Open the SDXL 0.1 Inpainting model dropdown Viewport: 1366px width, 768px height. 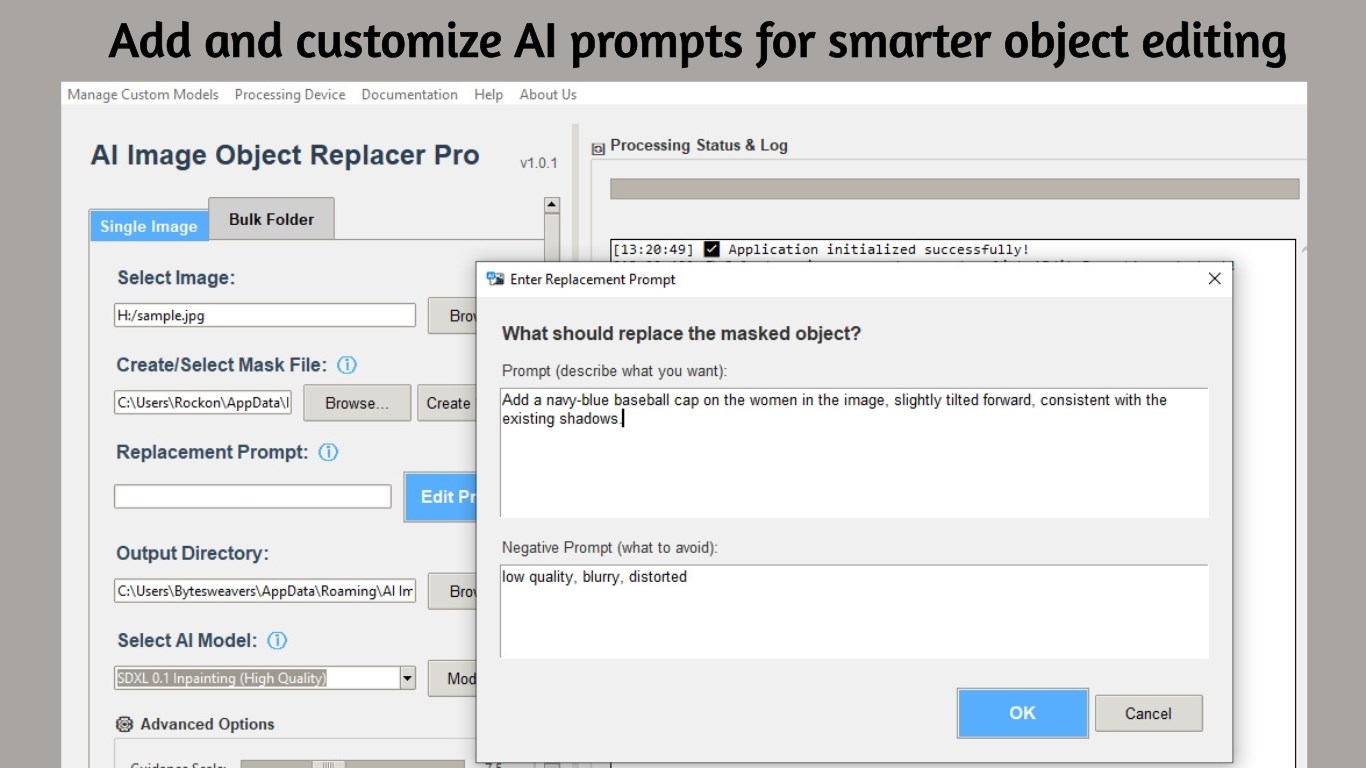[x=407, y=678]
